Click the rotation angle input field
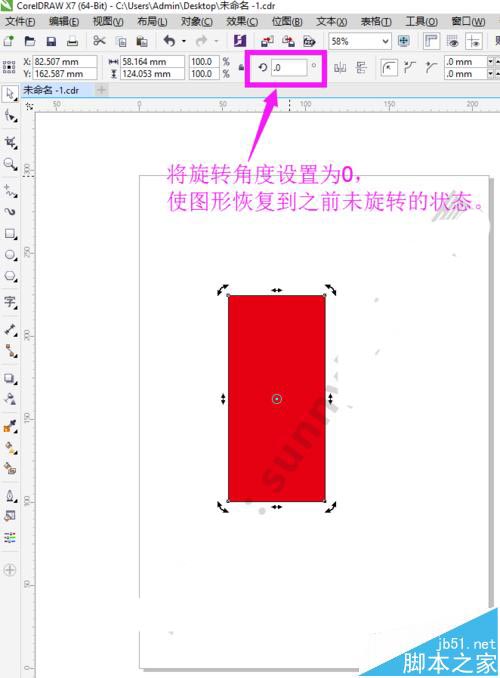 (289, 67)
